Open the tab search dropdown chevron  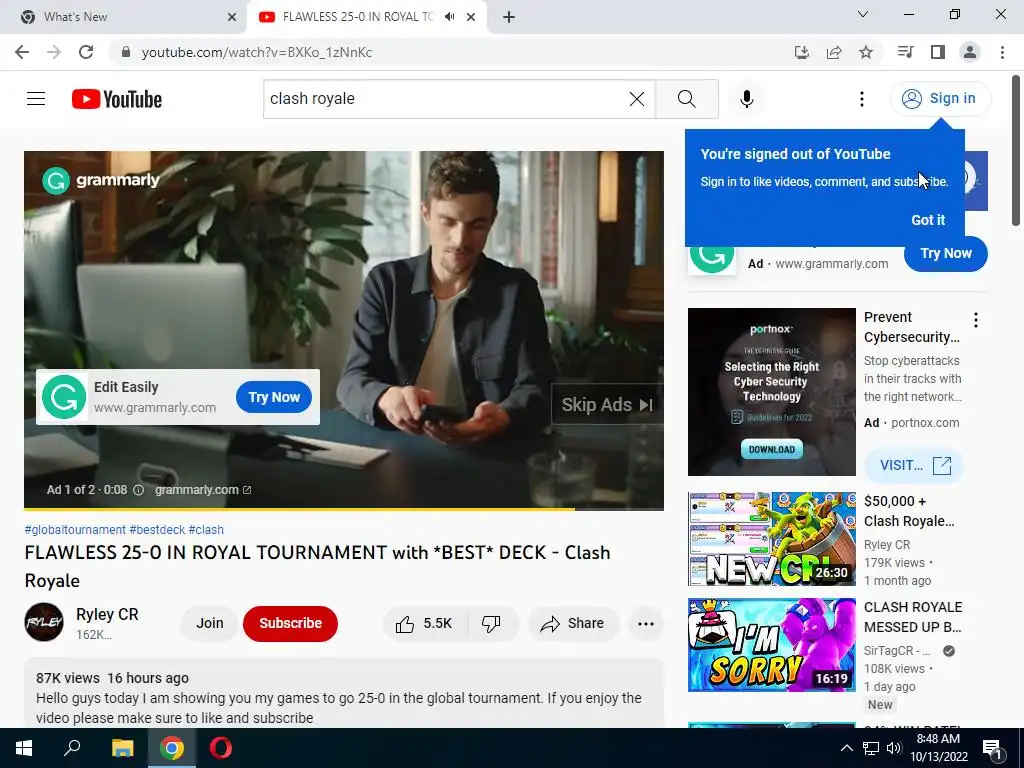tap(863, 14)
